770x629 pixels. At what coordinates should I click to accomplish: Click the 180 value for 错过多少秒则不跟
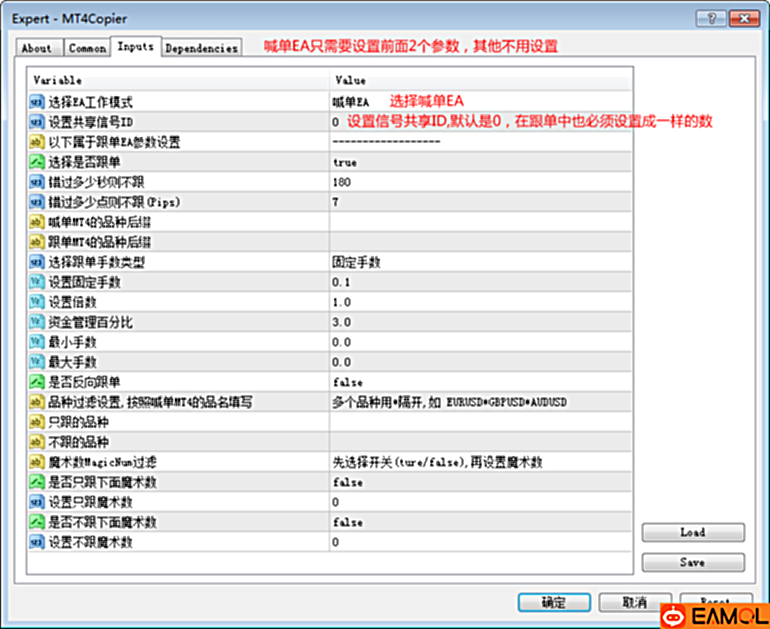342,182
